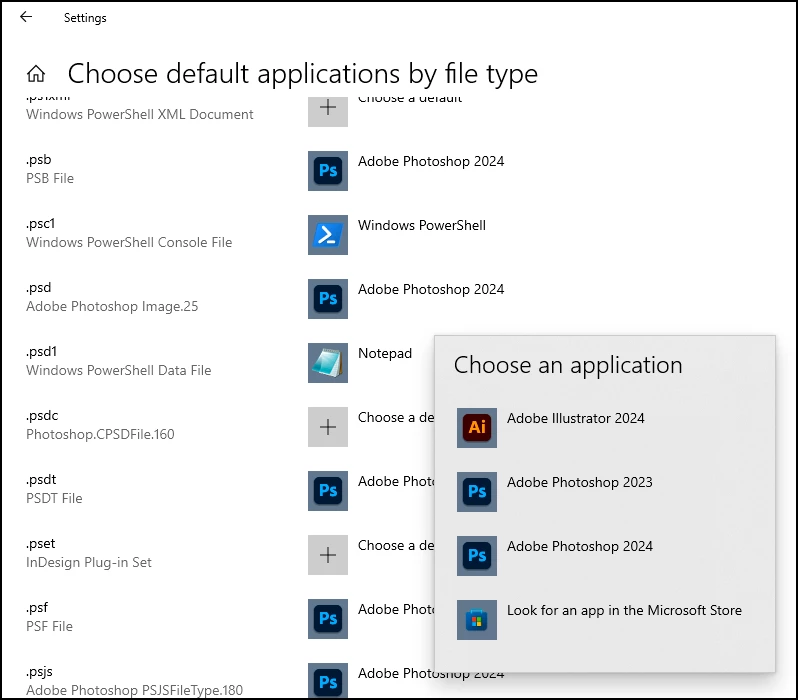The image size is (798, 700).
Task: Go back with the Settings back arrow
Action: tap(26, 17)
